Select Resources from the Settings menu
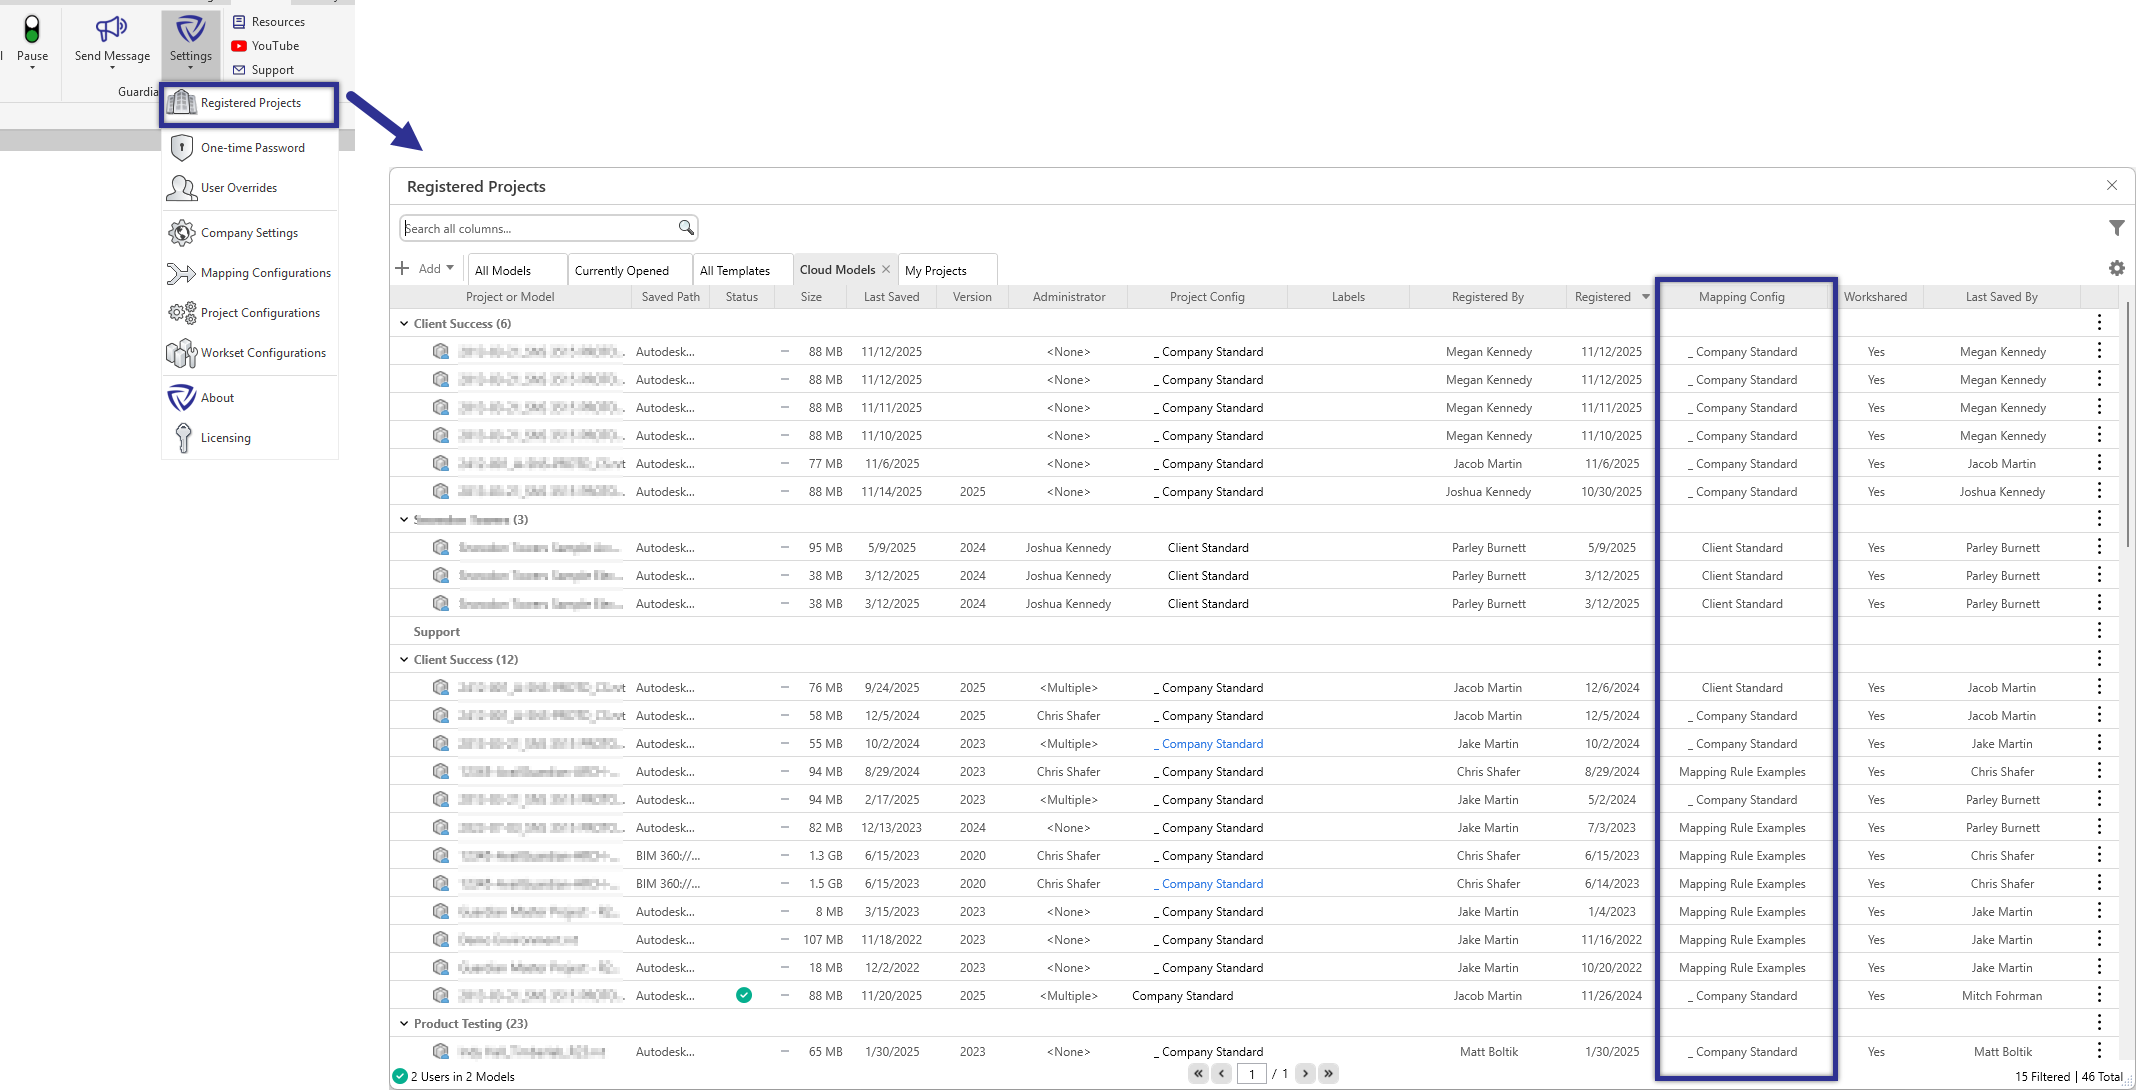The image size is (2136, 1090). [x=277, y=21]
